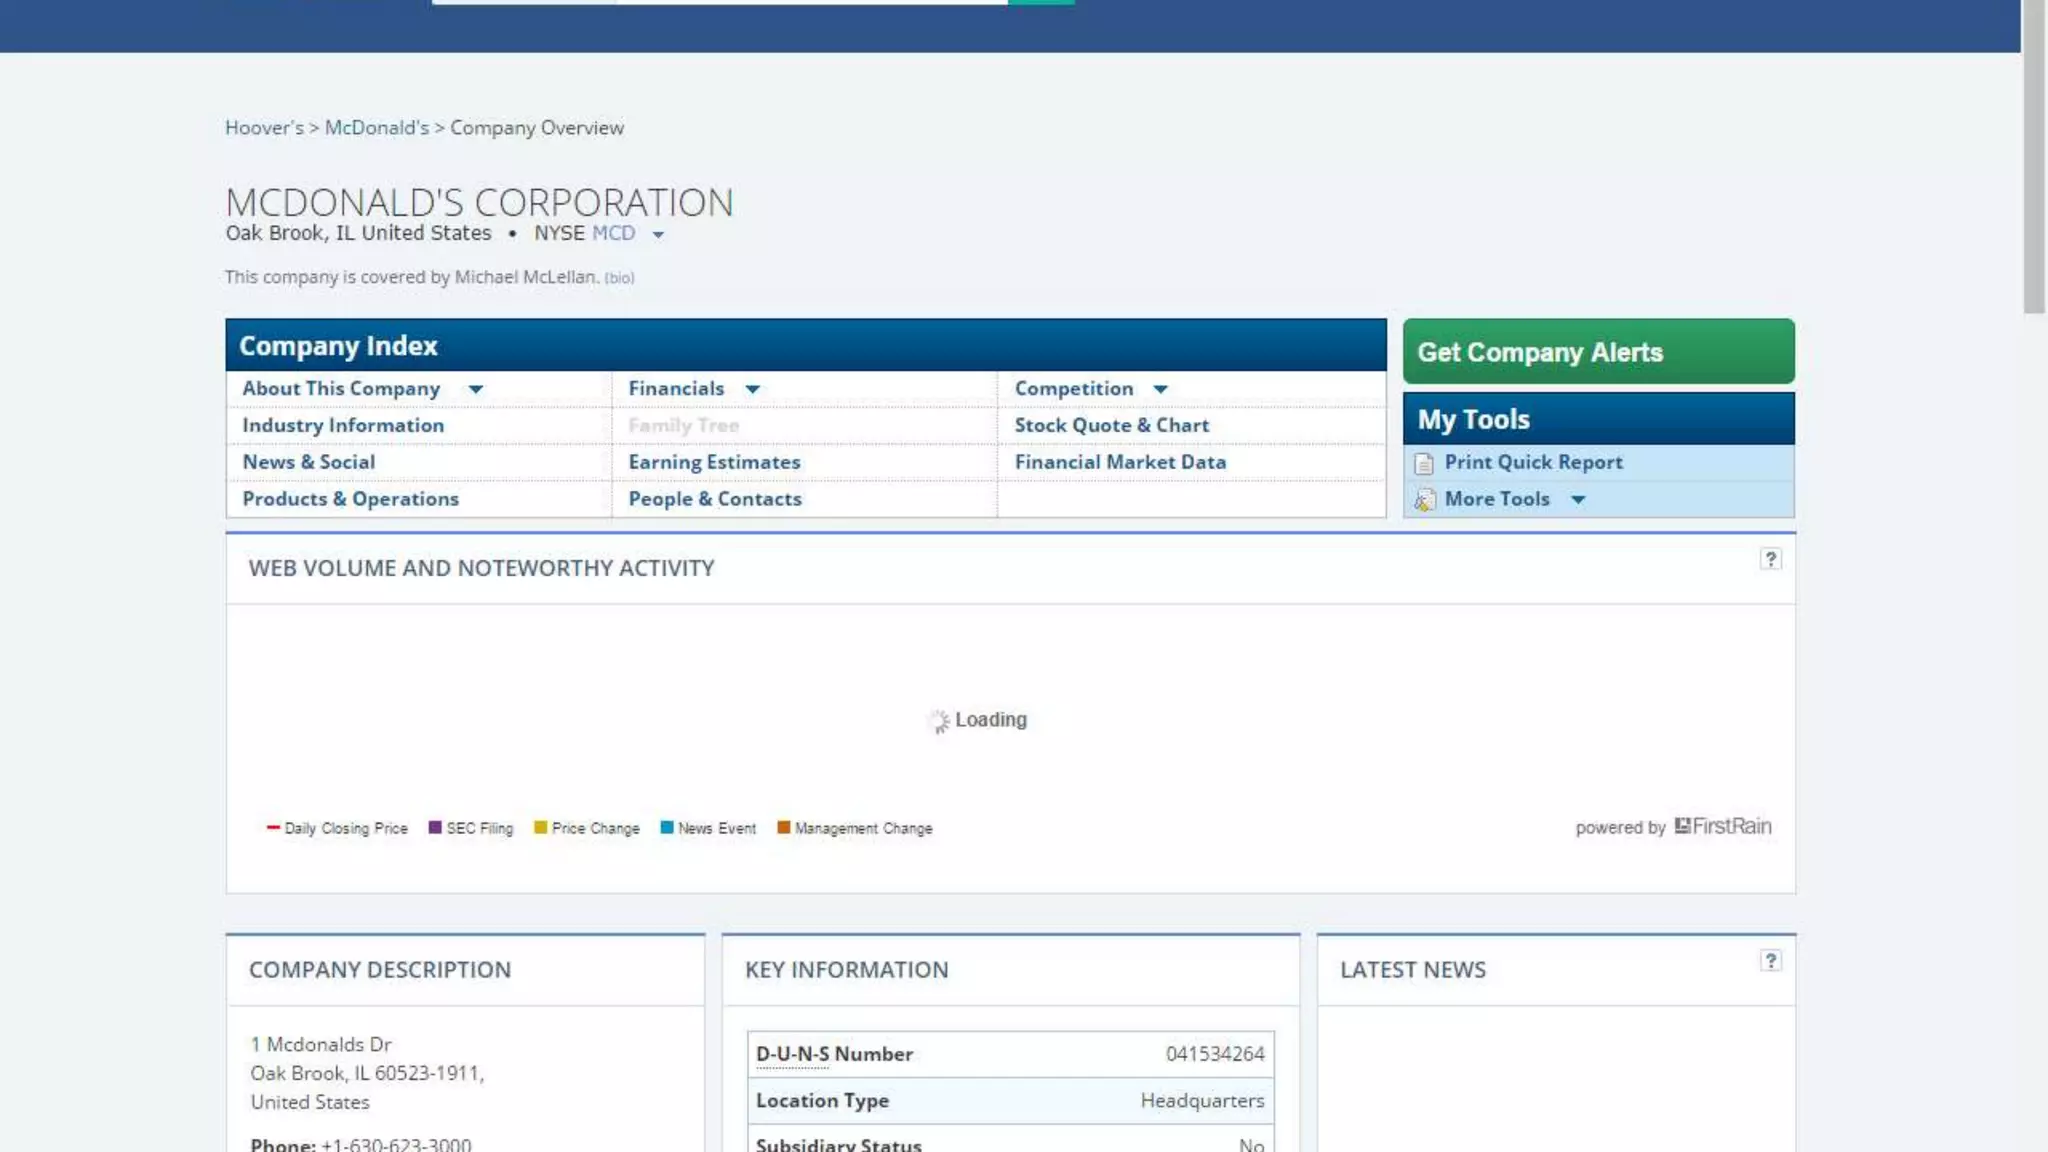The image size is (2048, 1152).
Task: Open Stock Quote & Chart section
Action: pyautogui.click(x=1111, y=425)
